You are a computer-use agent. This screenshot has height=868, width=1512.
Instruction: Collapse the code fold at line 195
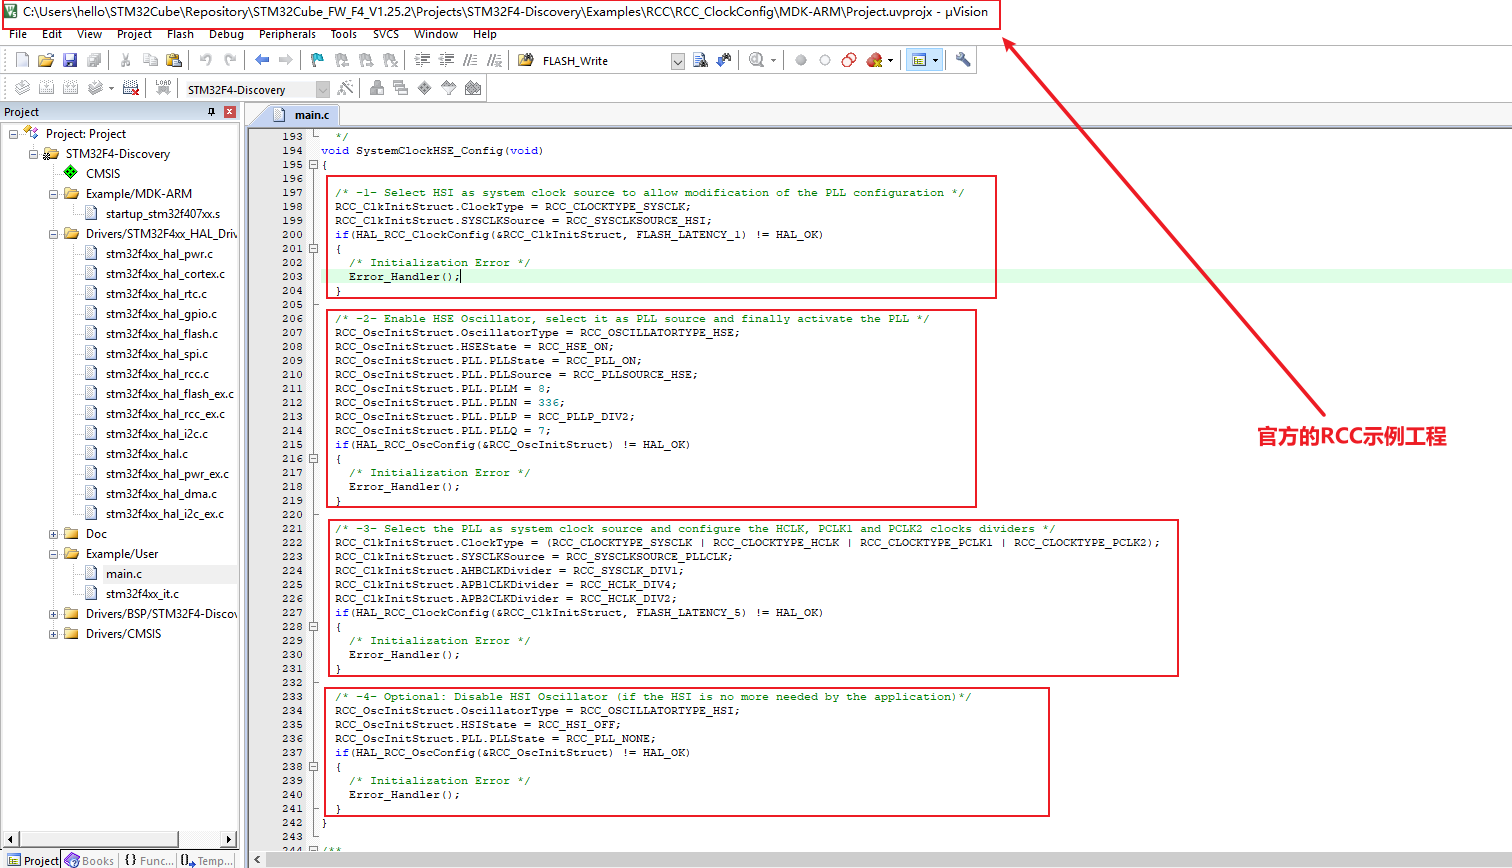tap(313, 165)
